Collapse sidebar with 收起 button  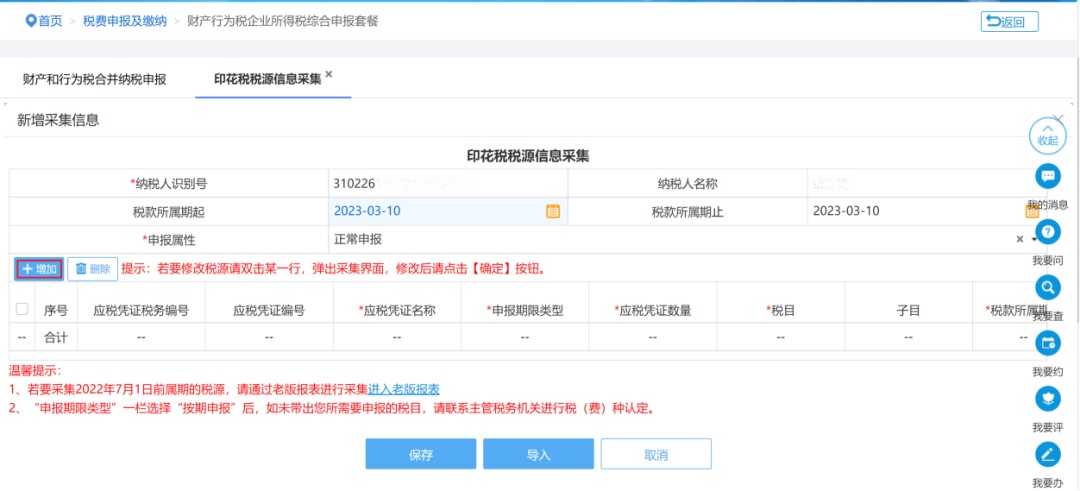[x=1047, y=134]
